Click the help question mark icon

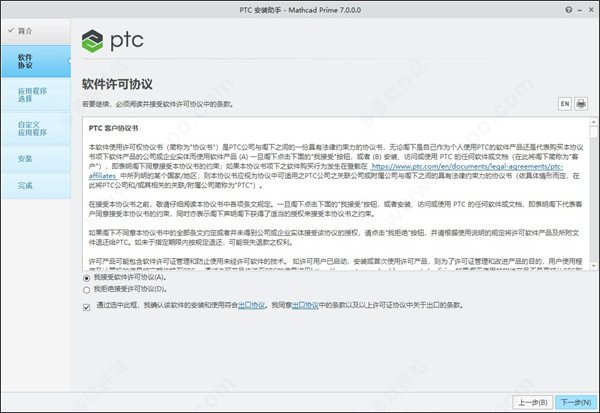click(569, 10)
